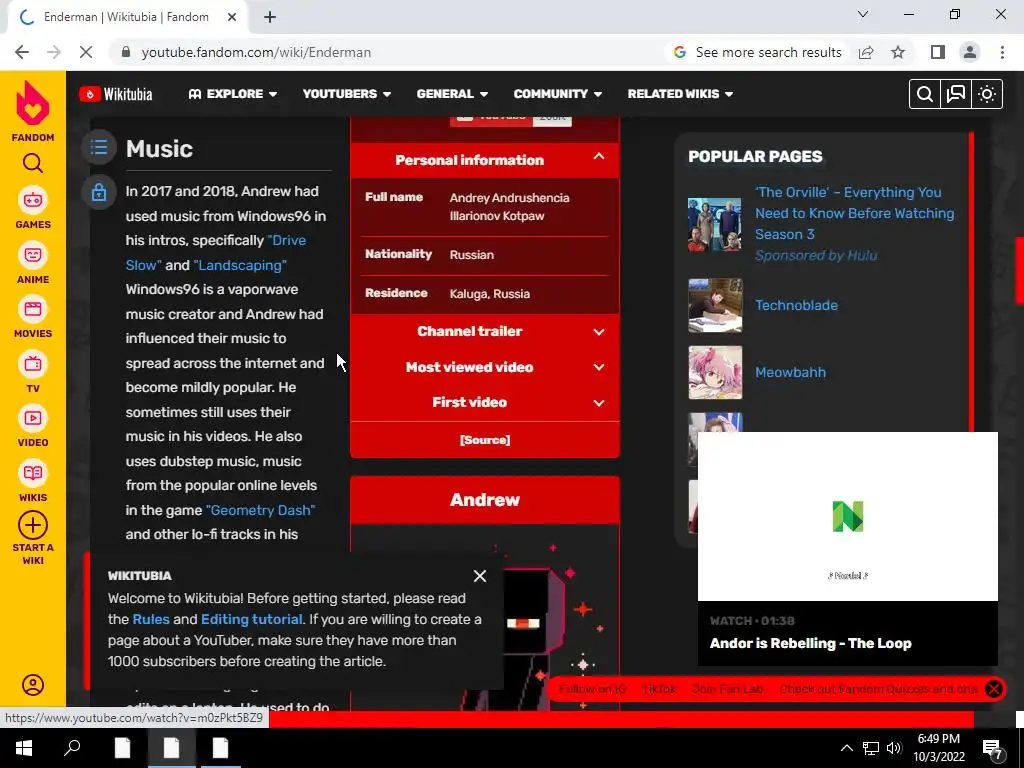1024x768 pixels.
Task: Open Windows taskbar search
Action: [72, 748]
